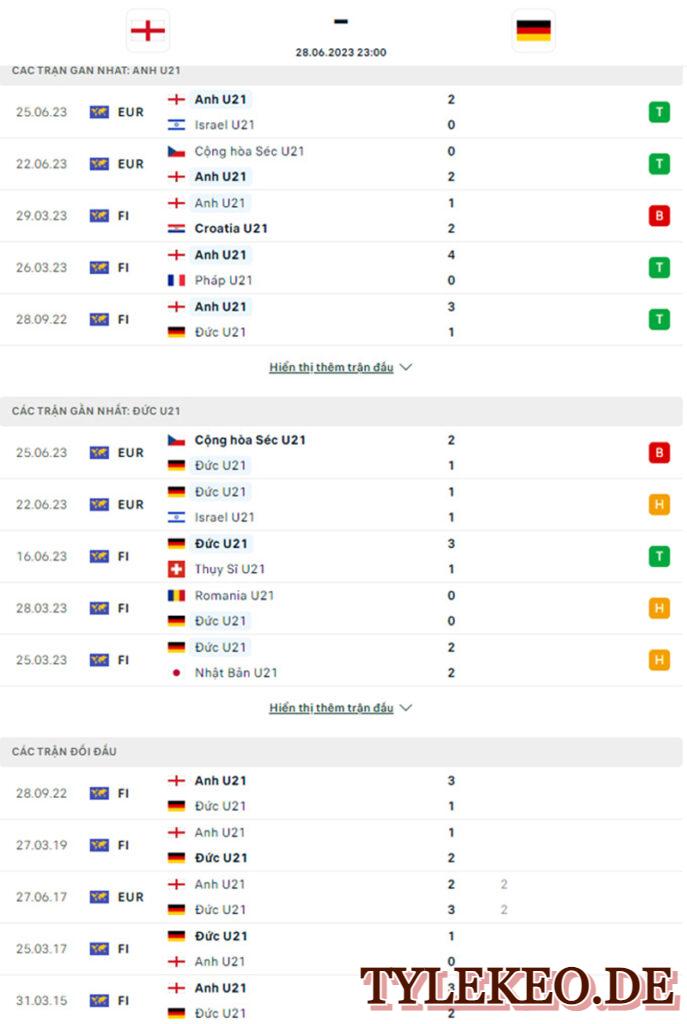Open the 16.06.23 Đức U21 vs Thụy Sĩ match
Screen dimensions: 687x1024
coord(342,556)
